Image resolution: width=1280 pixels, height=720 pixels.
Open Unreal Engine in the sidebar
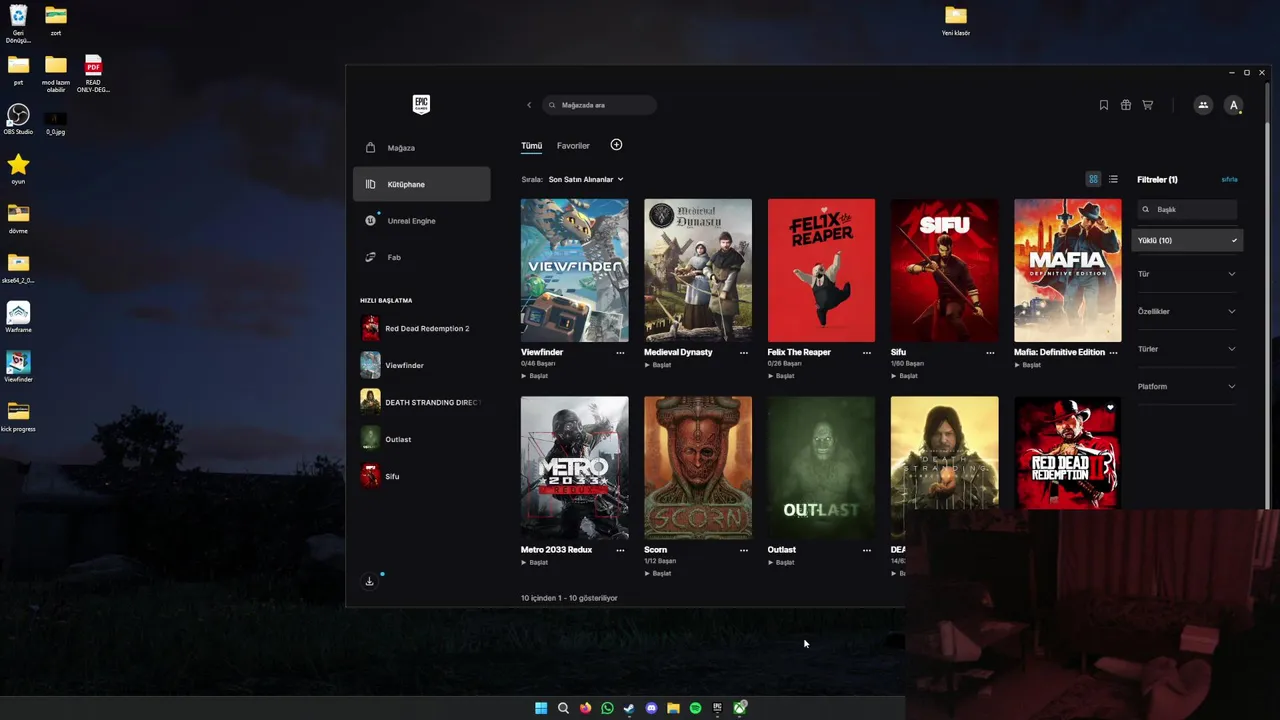(421, 221)
